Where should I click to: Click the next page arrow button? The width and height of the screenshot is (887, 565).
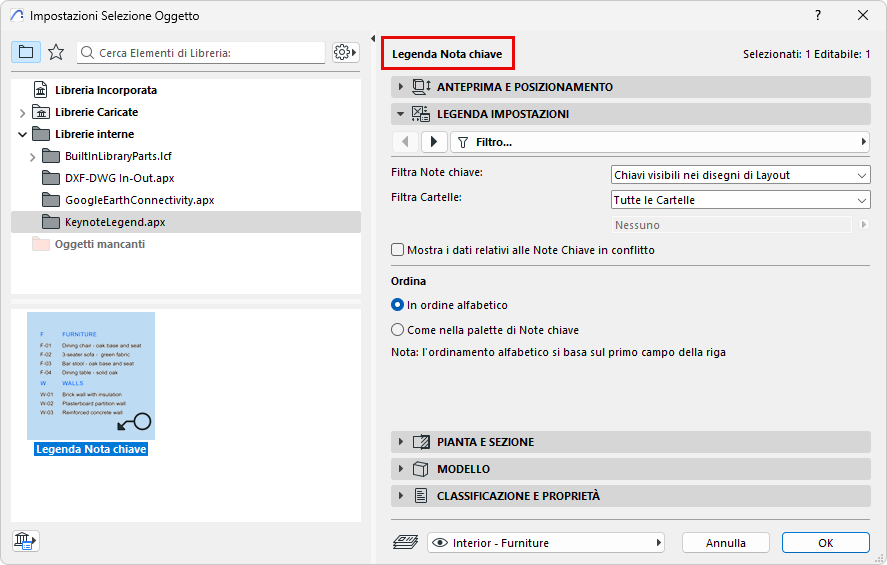click(x=434, y=143)
